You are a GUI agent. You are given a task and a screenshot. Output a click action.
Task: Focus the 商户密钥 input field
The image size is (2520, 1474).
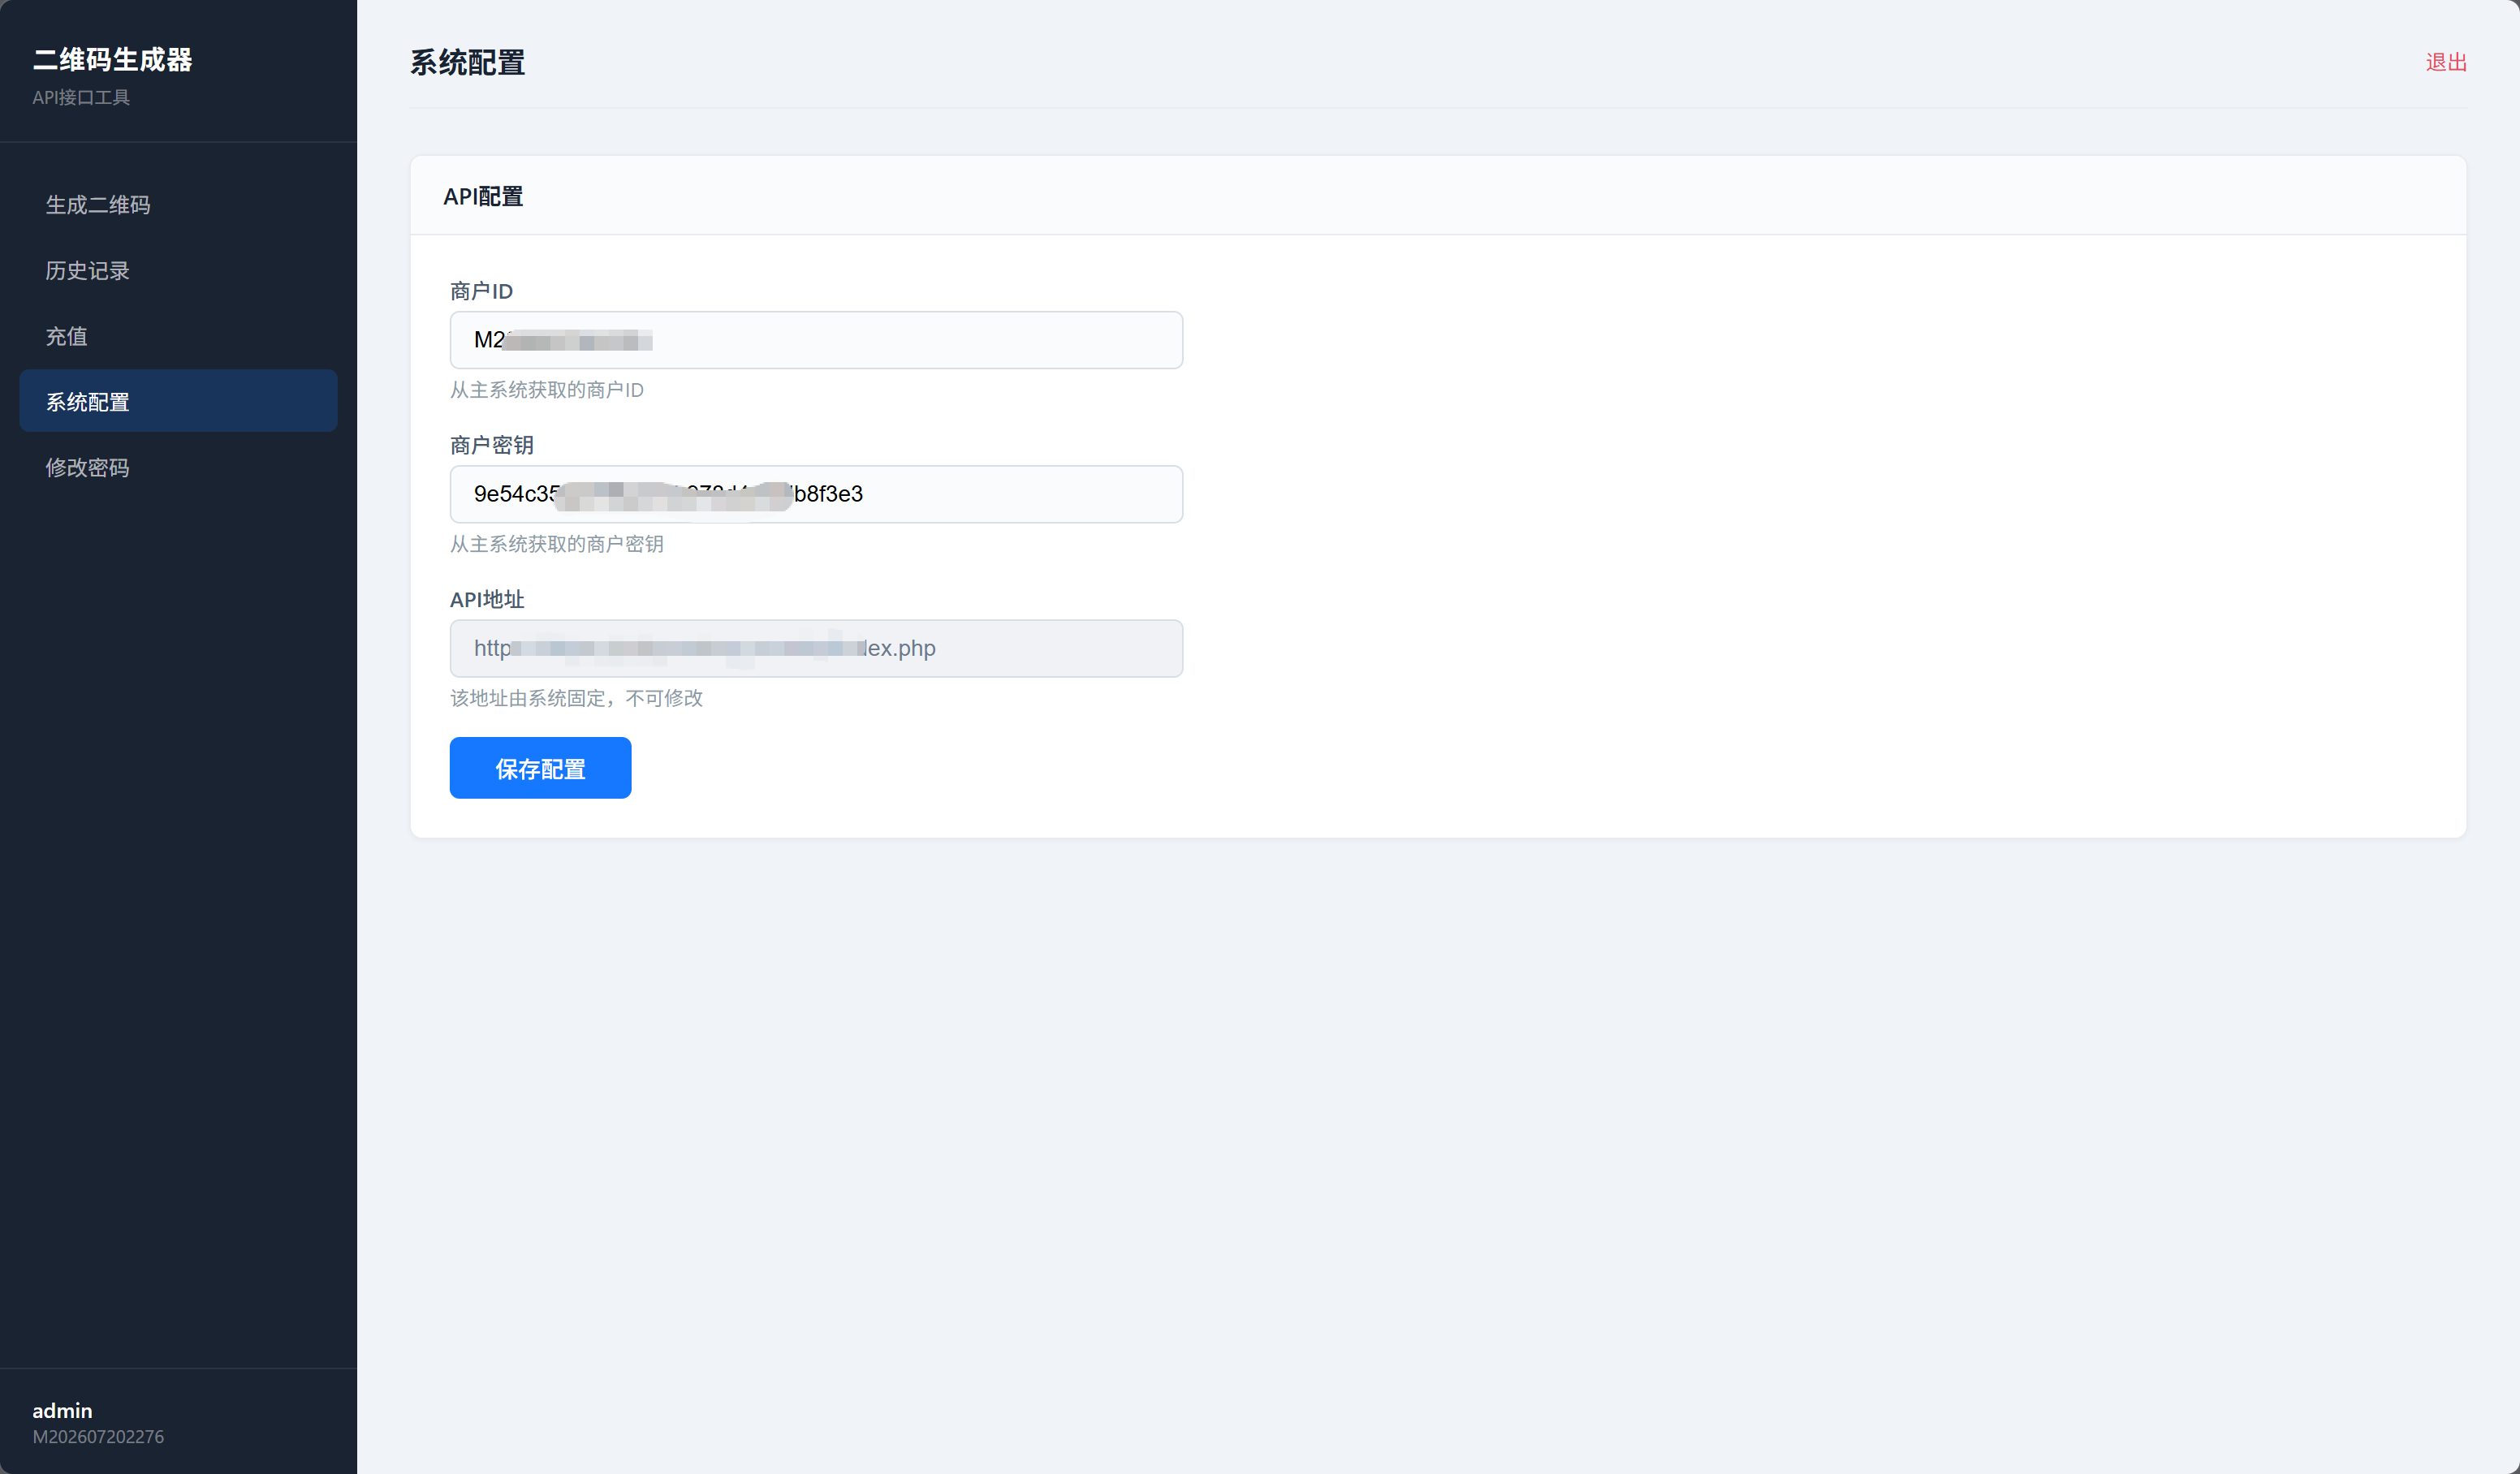tap(816, 494)
